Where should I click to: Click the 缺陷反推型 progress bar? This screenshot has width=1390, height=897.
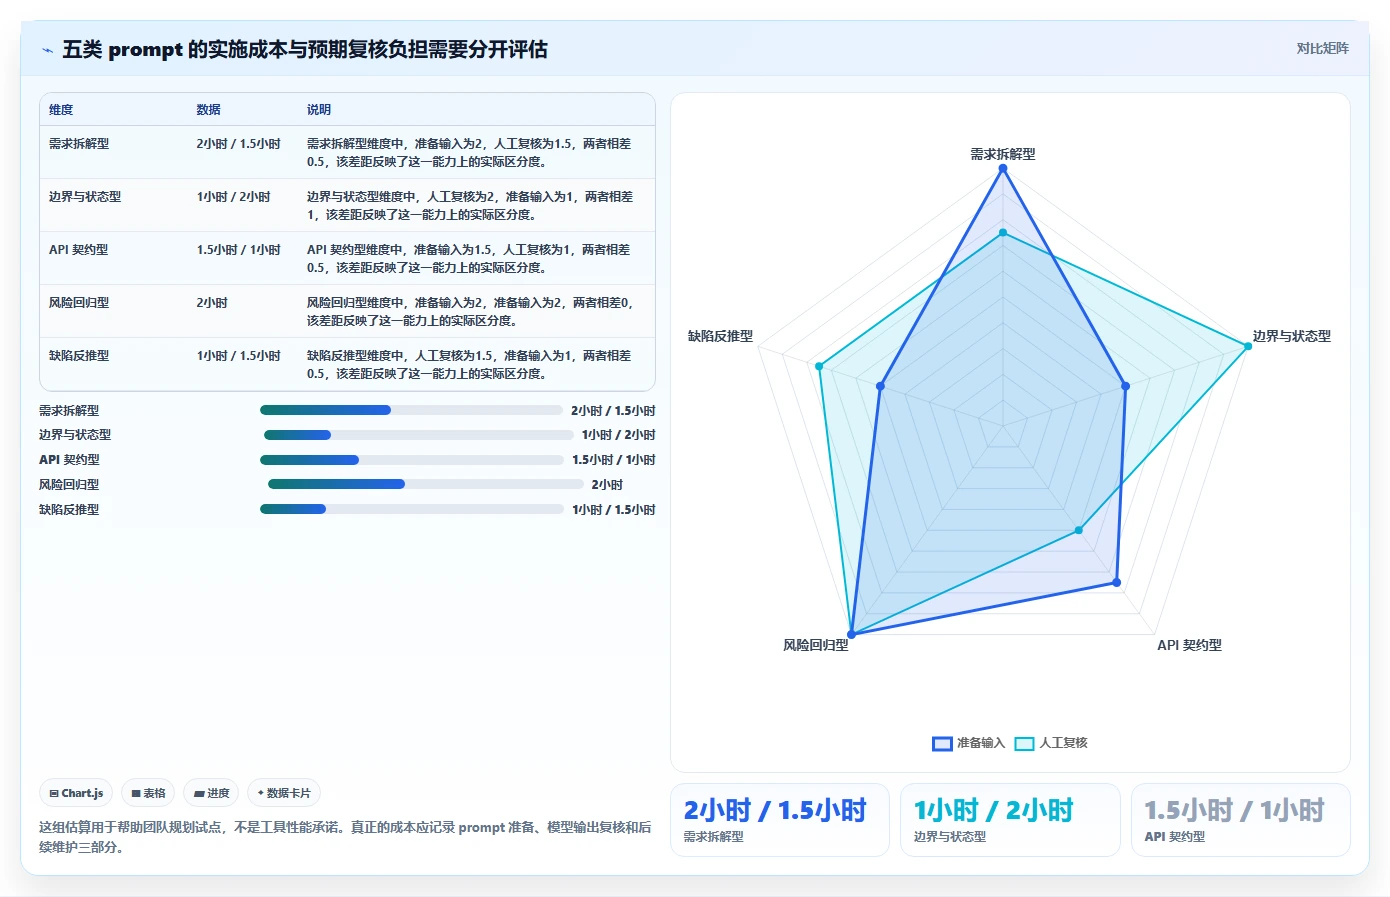coord(412,509)
